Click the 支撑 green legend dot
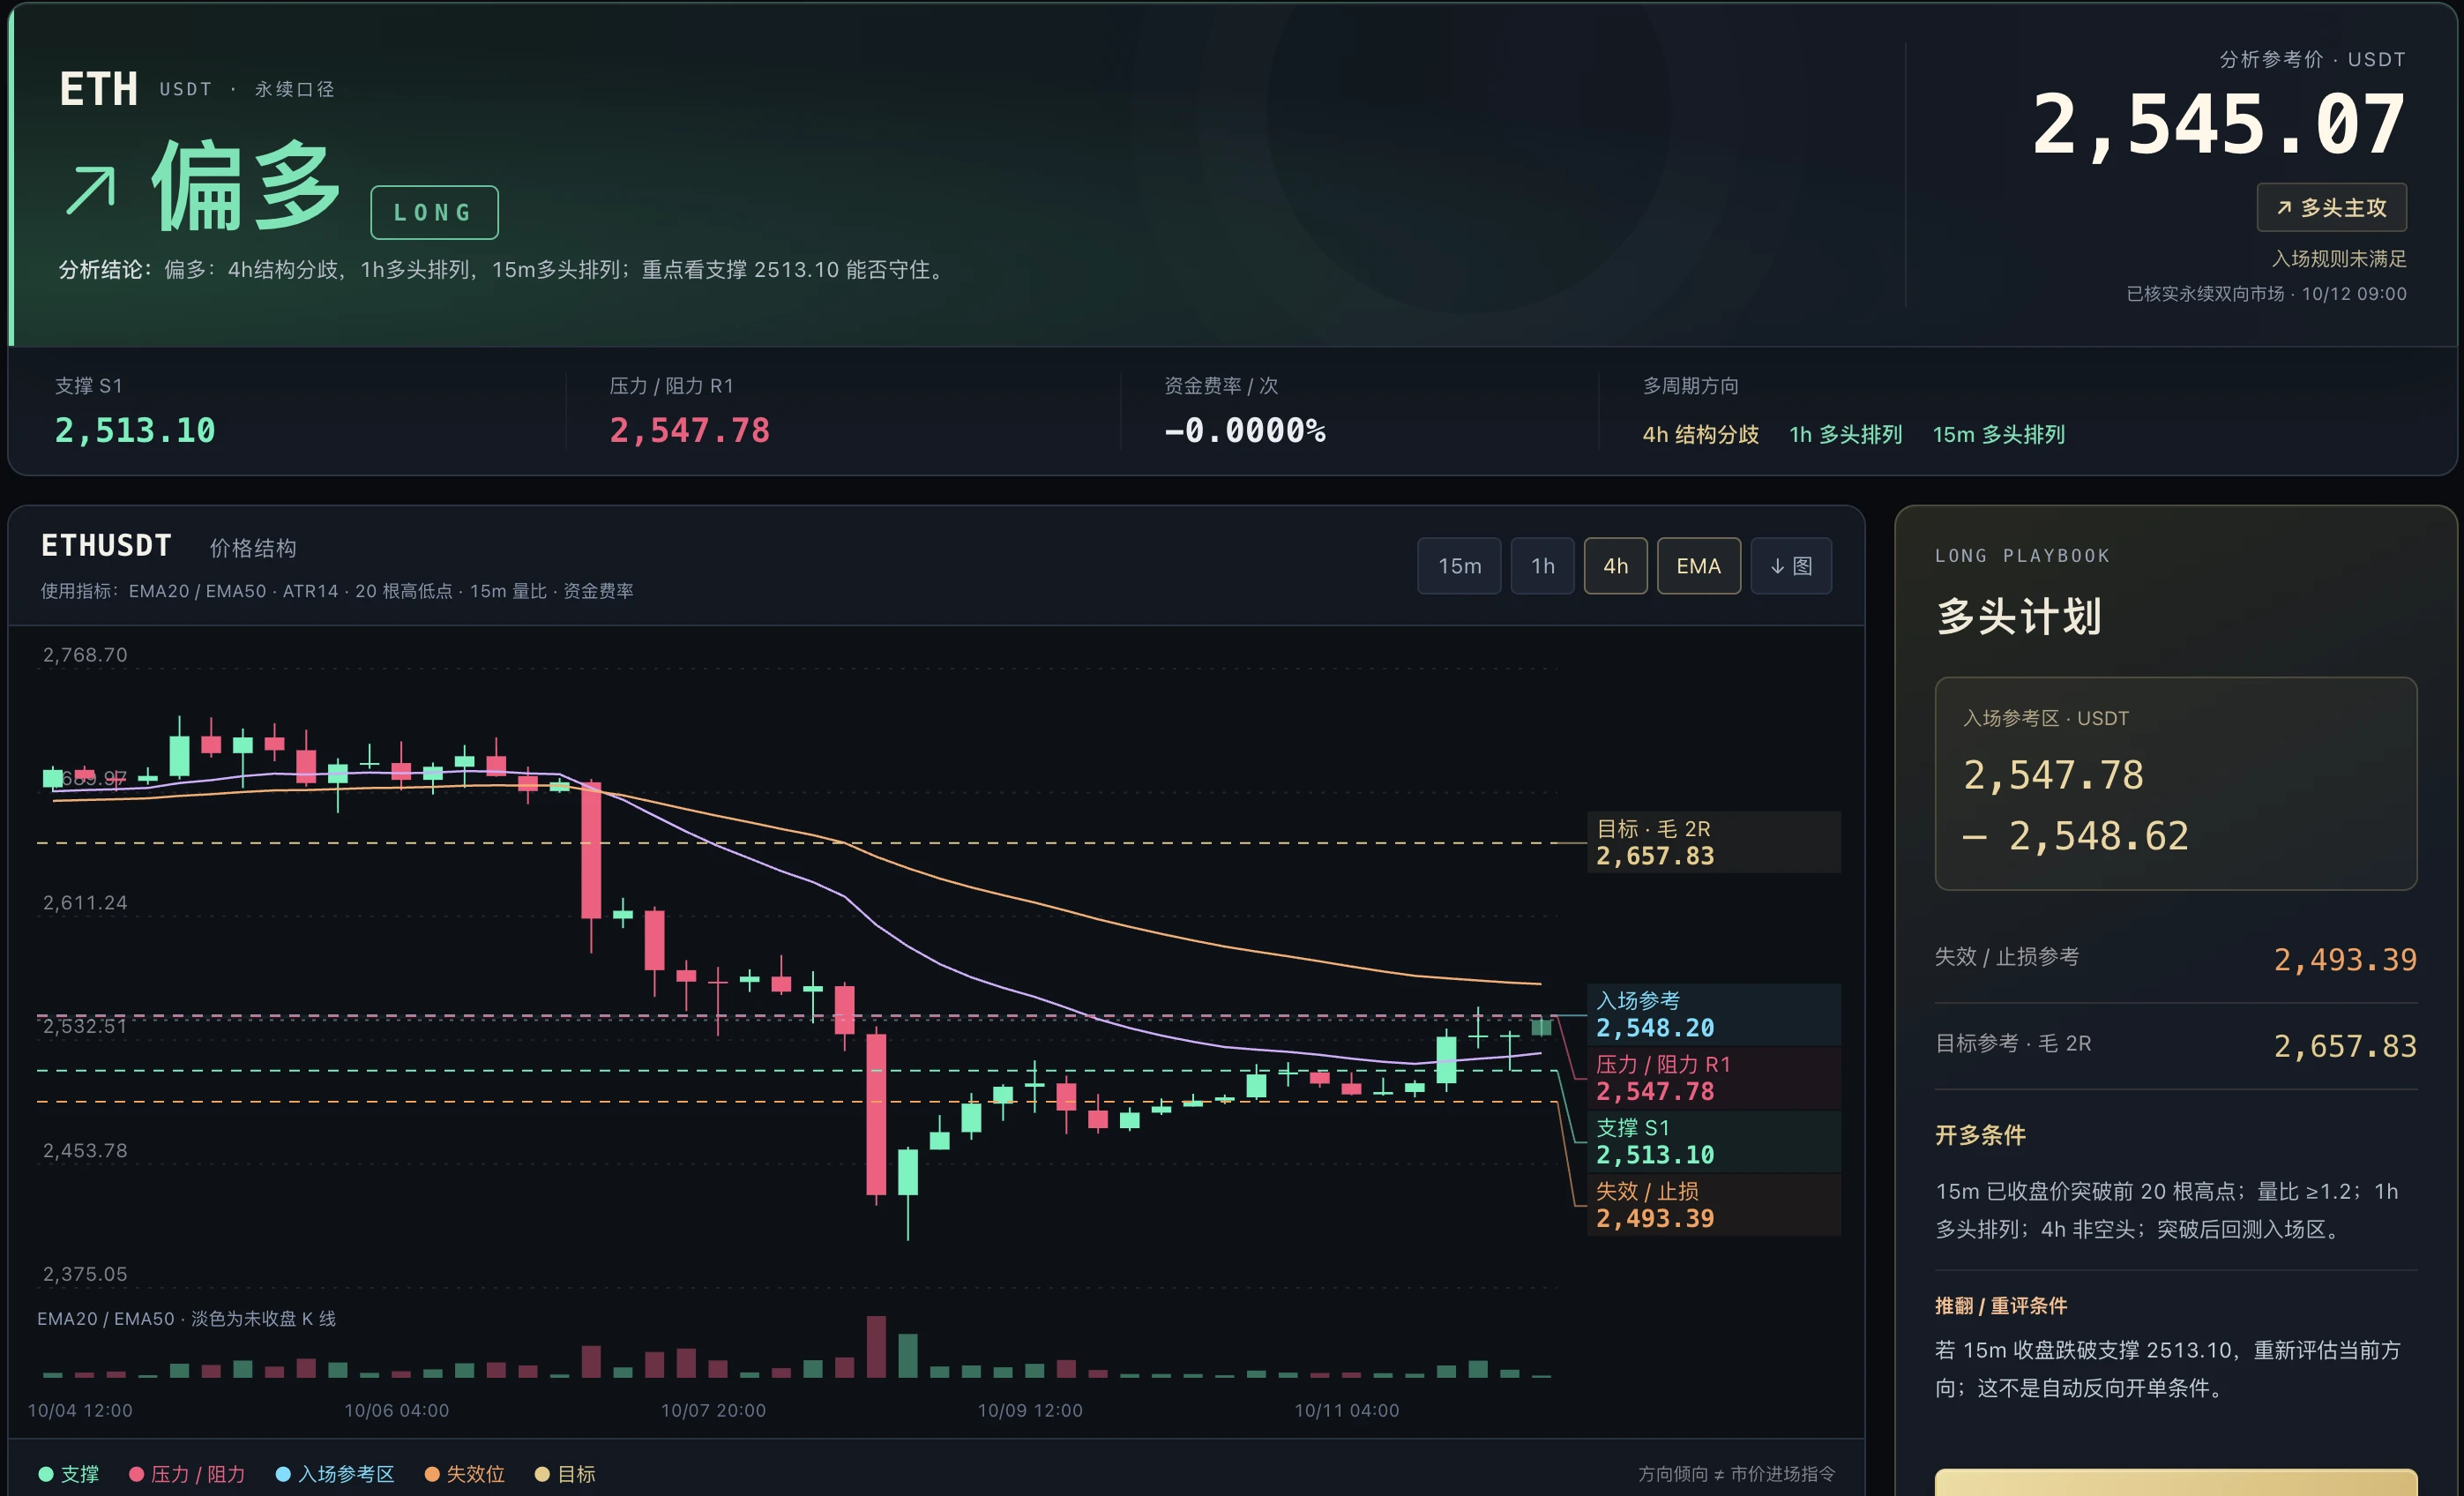The width and height of the screenshot is (2464, 1496). coord(46,1474)
